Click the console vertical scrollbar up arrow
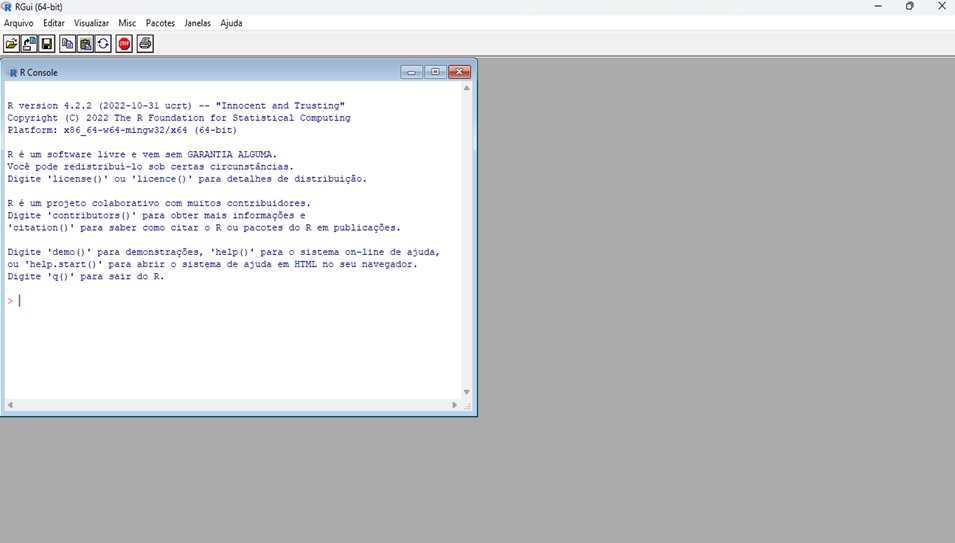Image resolution: width=955 pixels, height=543 pixels. click(467, 88)
